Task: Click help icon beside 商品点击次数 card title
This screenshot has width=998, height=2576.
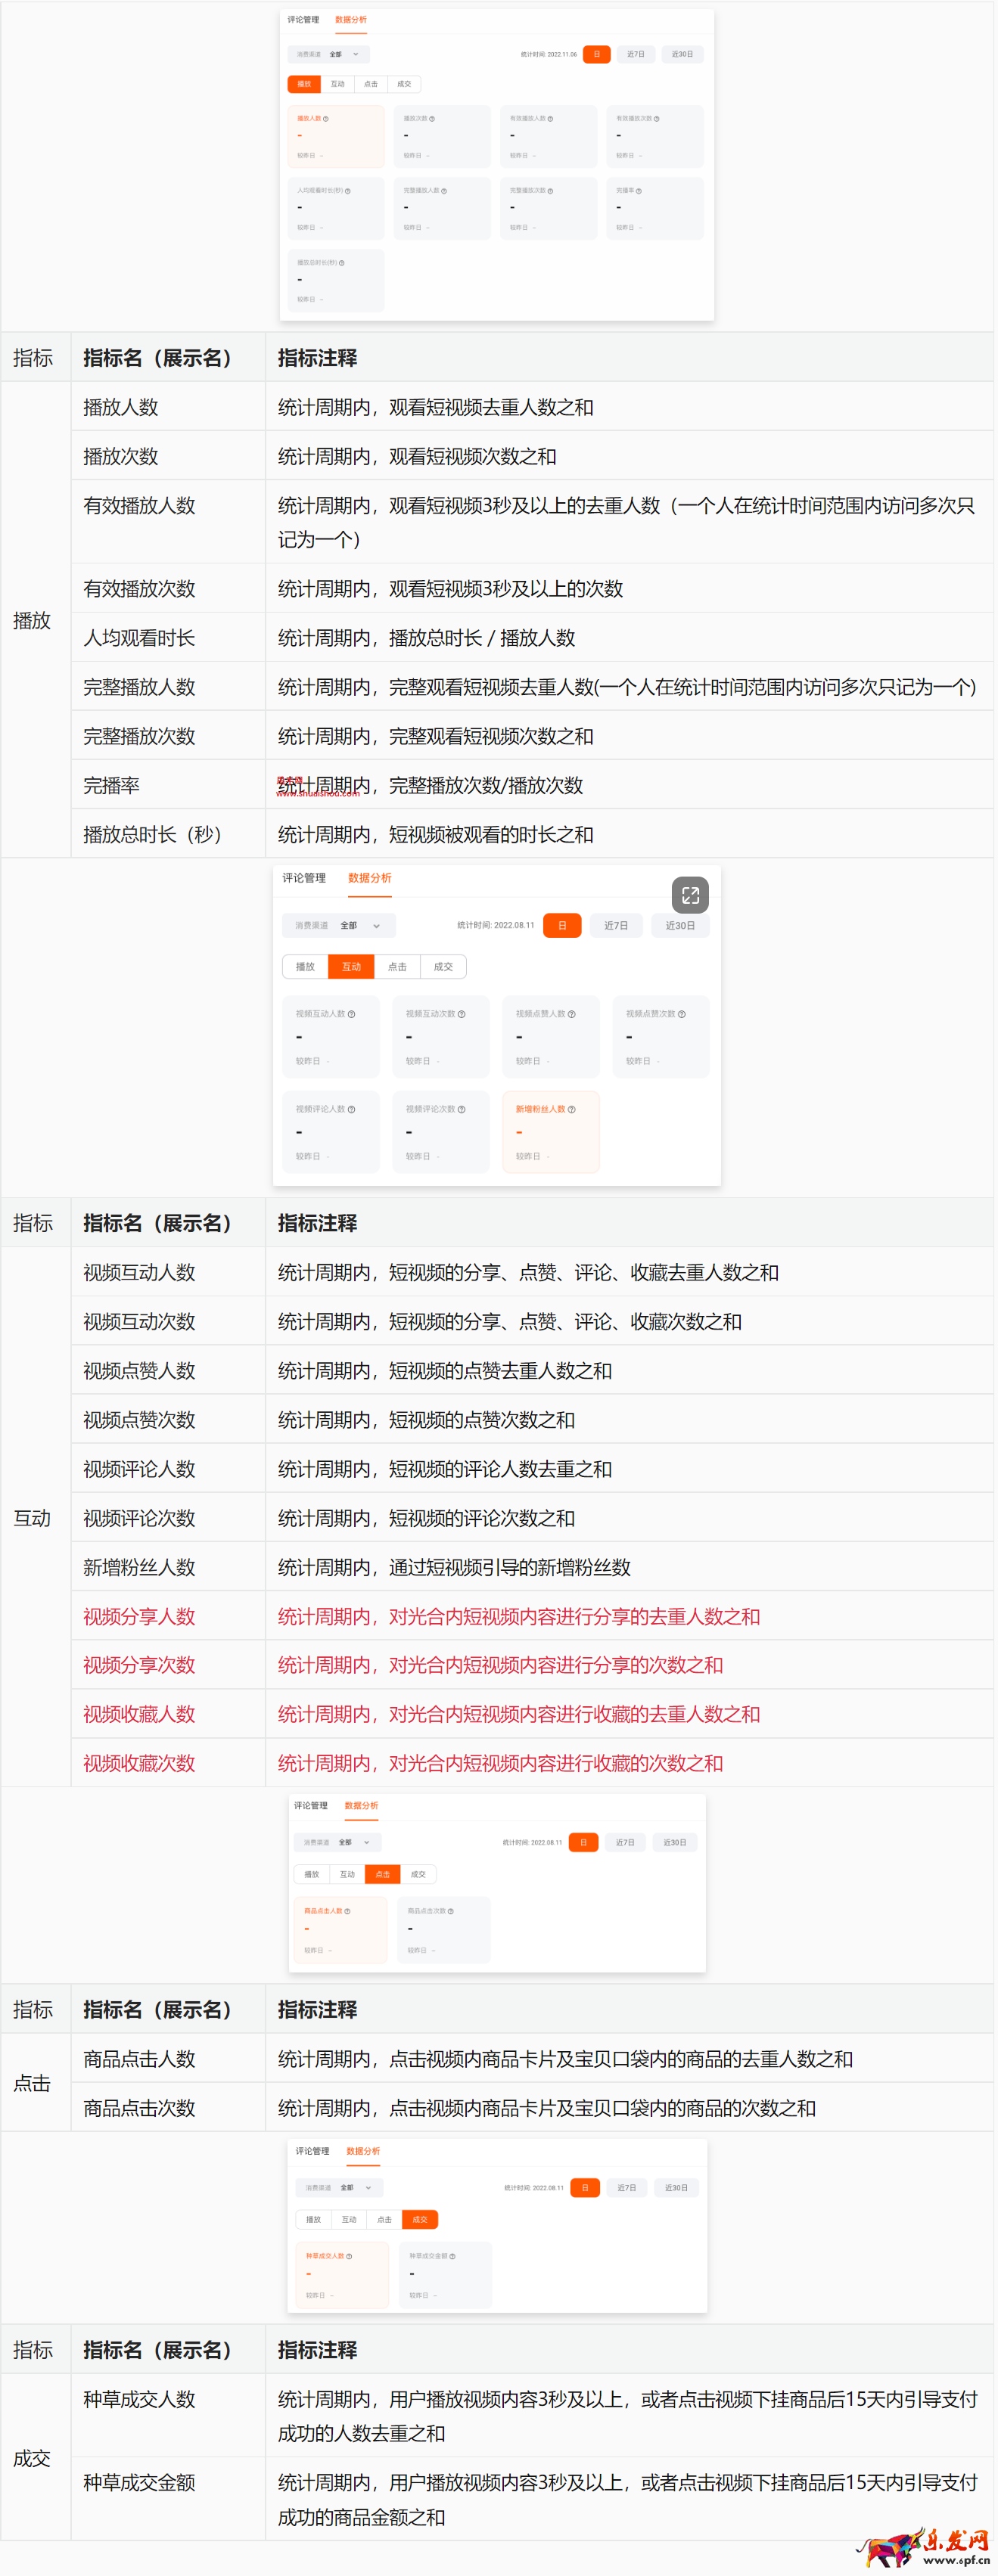Action: (x=450, y=1911)
